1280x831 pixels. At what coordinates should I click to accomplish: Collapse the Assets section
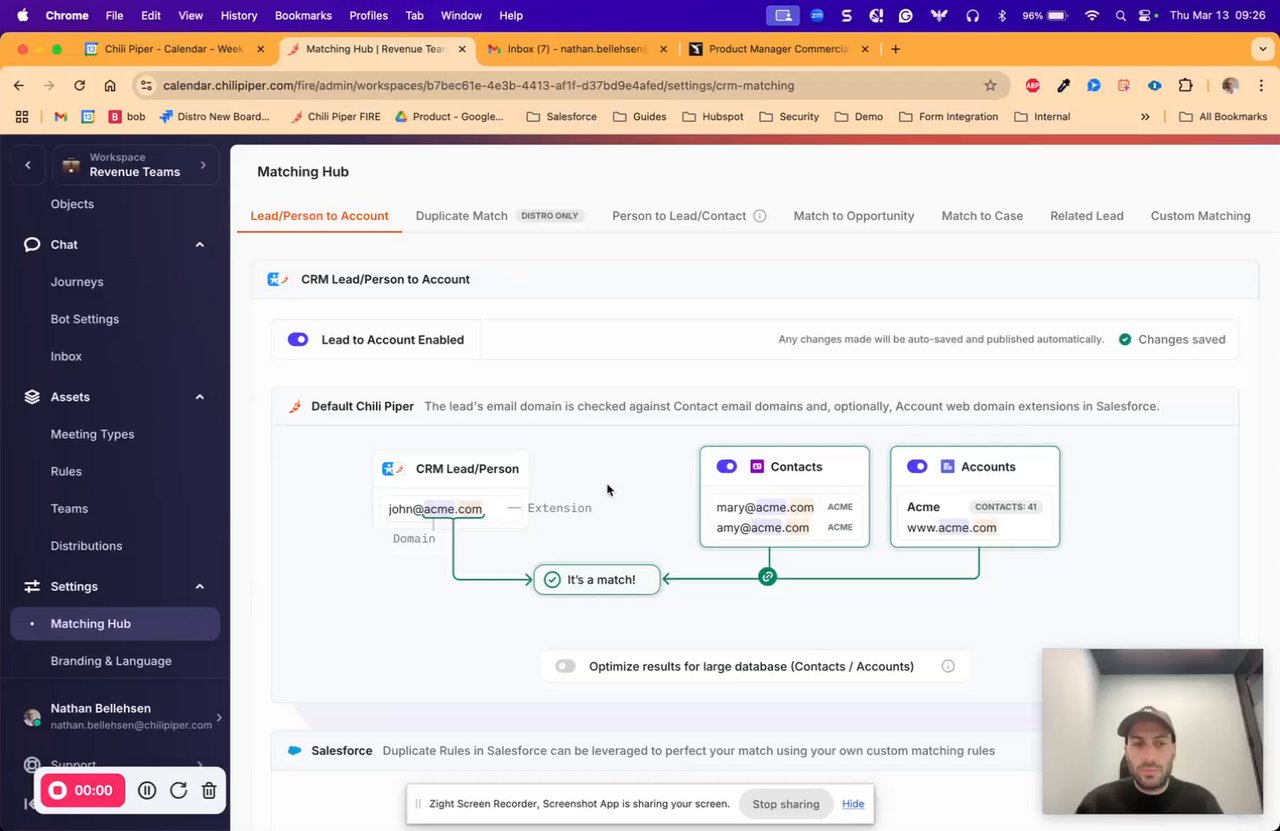pos(199,397)
